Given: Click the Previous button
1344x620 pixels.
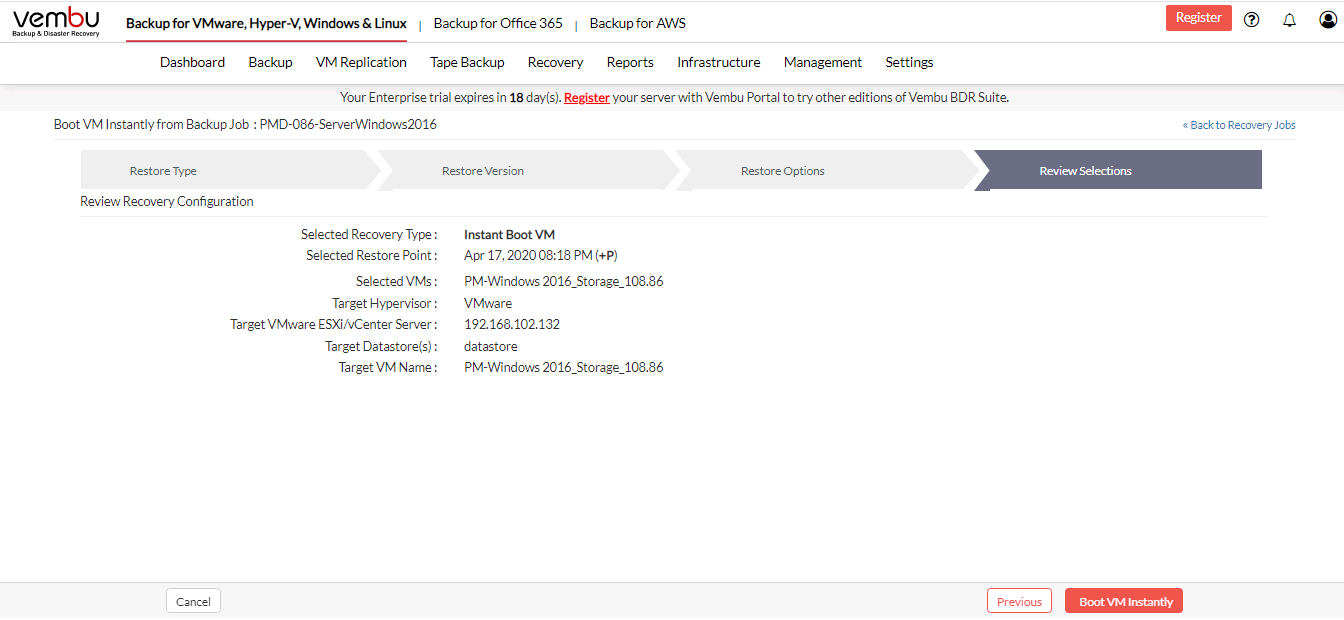Looking at the screenshot, I should (1019, 601).
